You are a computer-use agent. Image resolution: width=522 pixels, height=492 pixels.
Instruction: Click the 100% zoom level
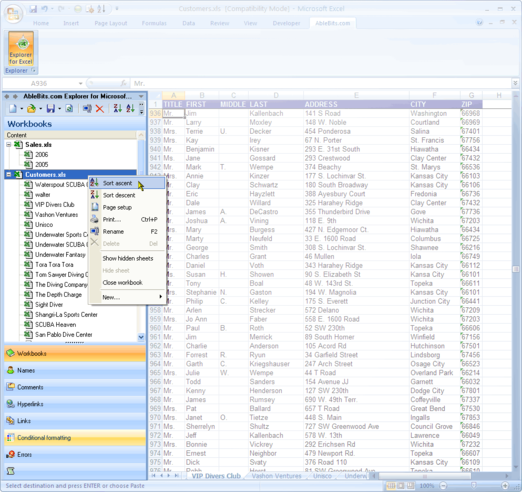(427, 486)
